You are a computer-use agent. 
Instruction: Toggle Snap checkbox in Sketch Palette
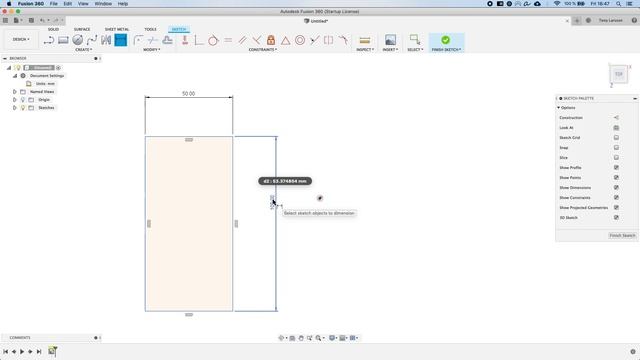click(x=616, y=147)
